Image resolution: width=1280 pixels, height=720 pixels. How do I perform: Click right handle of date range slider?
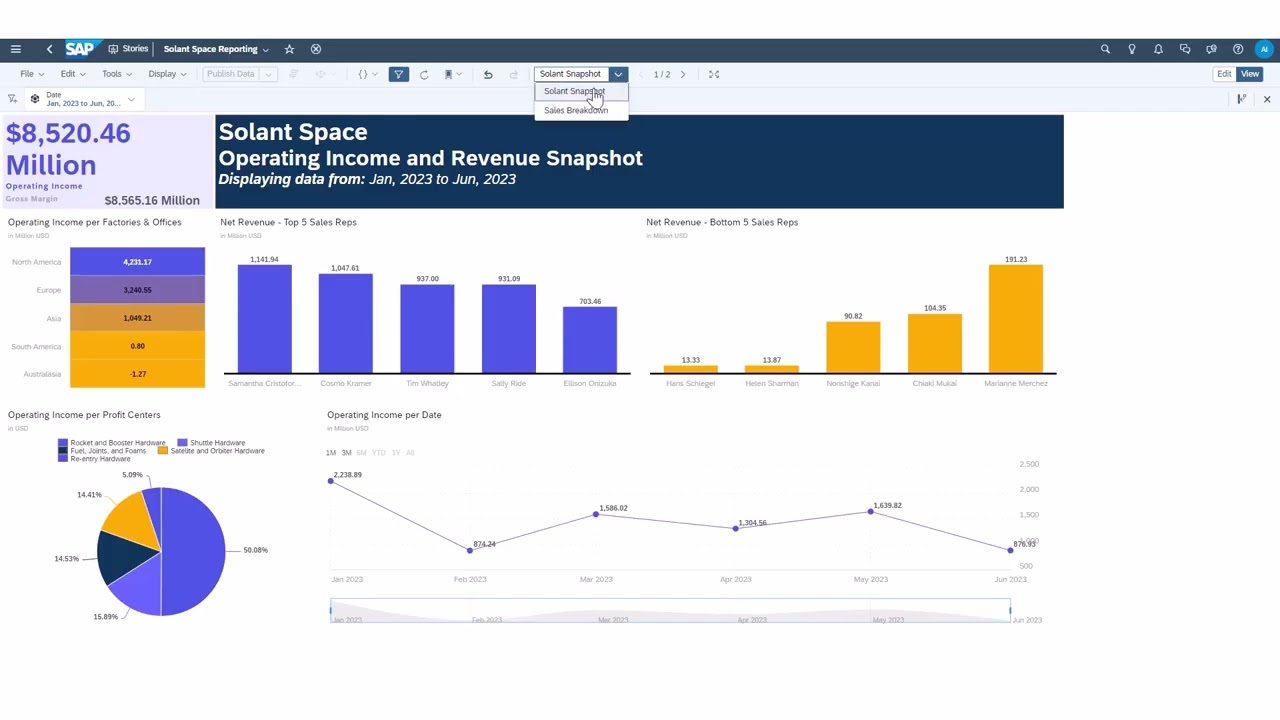coord(1010,610)
